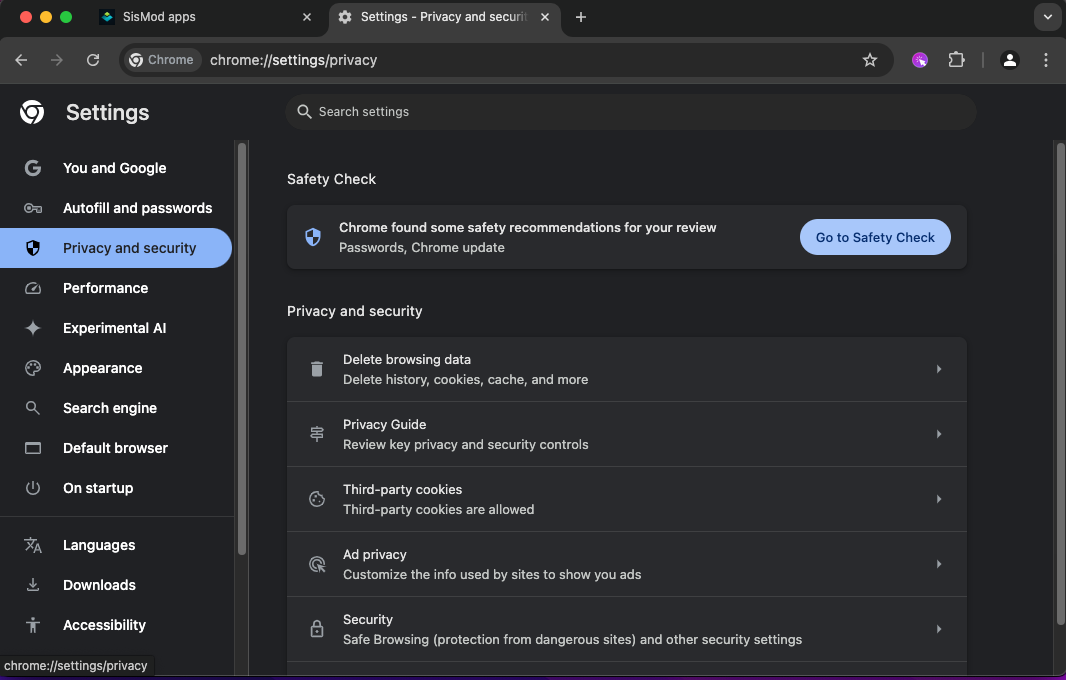
Task: Click the Ad privacy target icon
Action: (317, 564)
